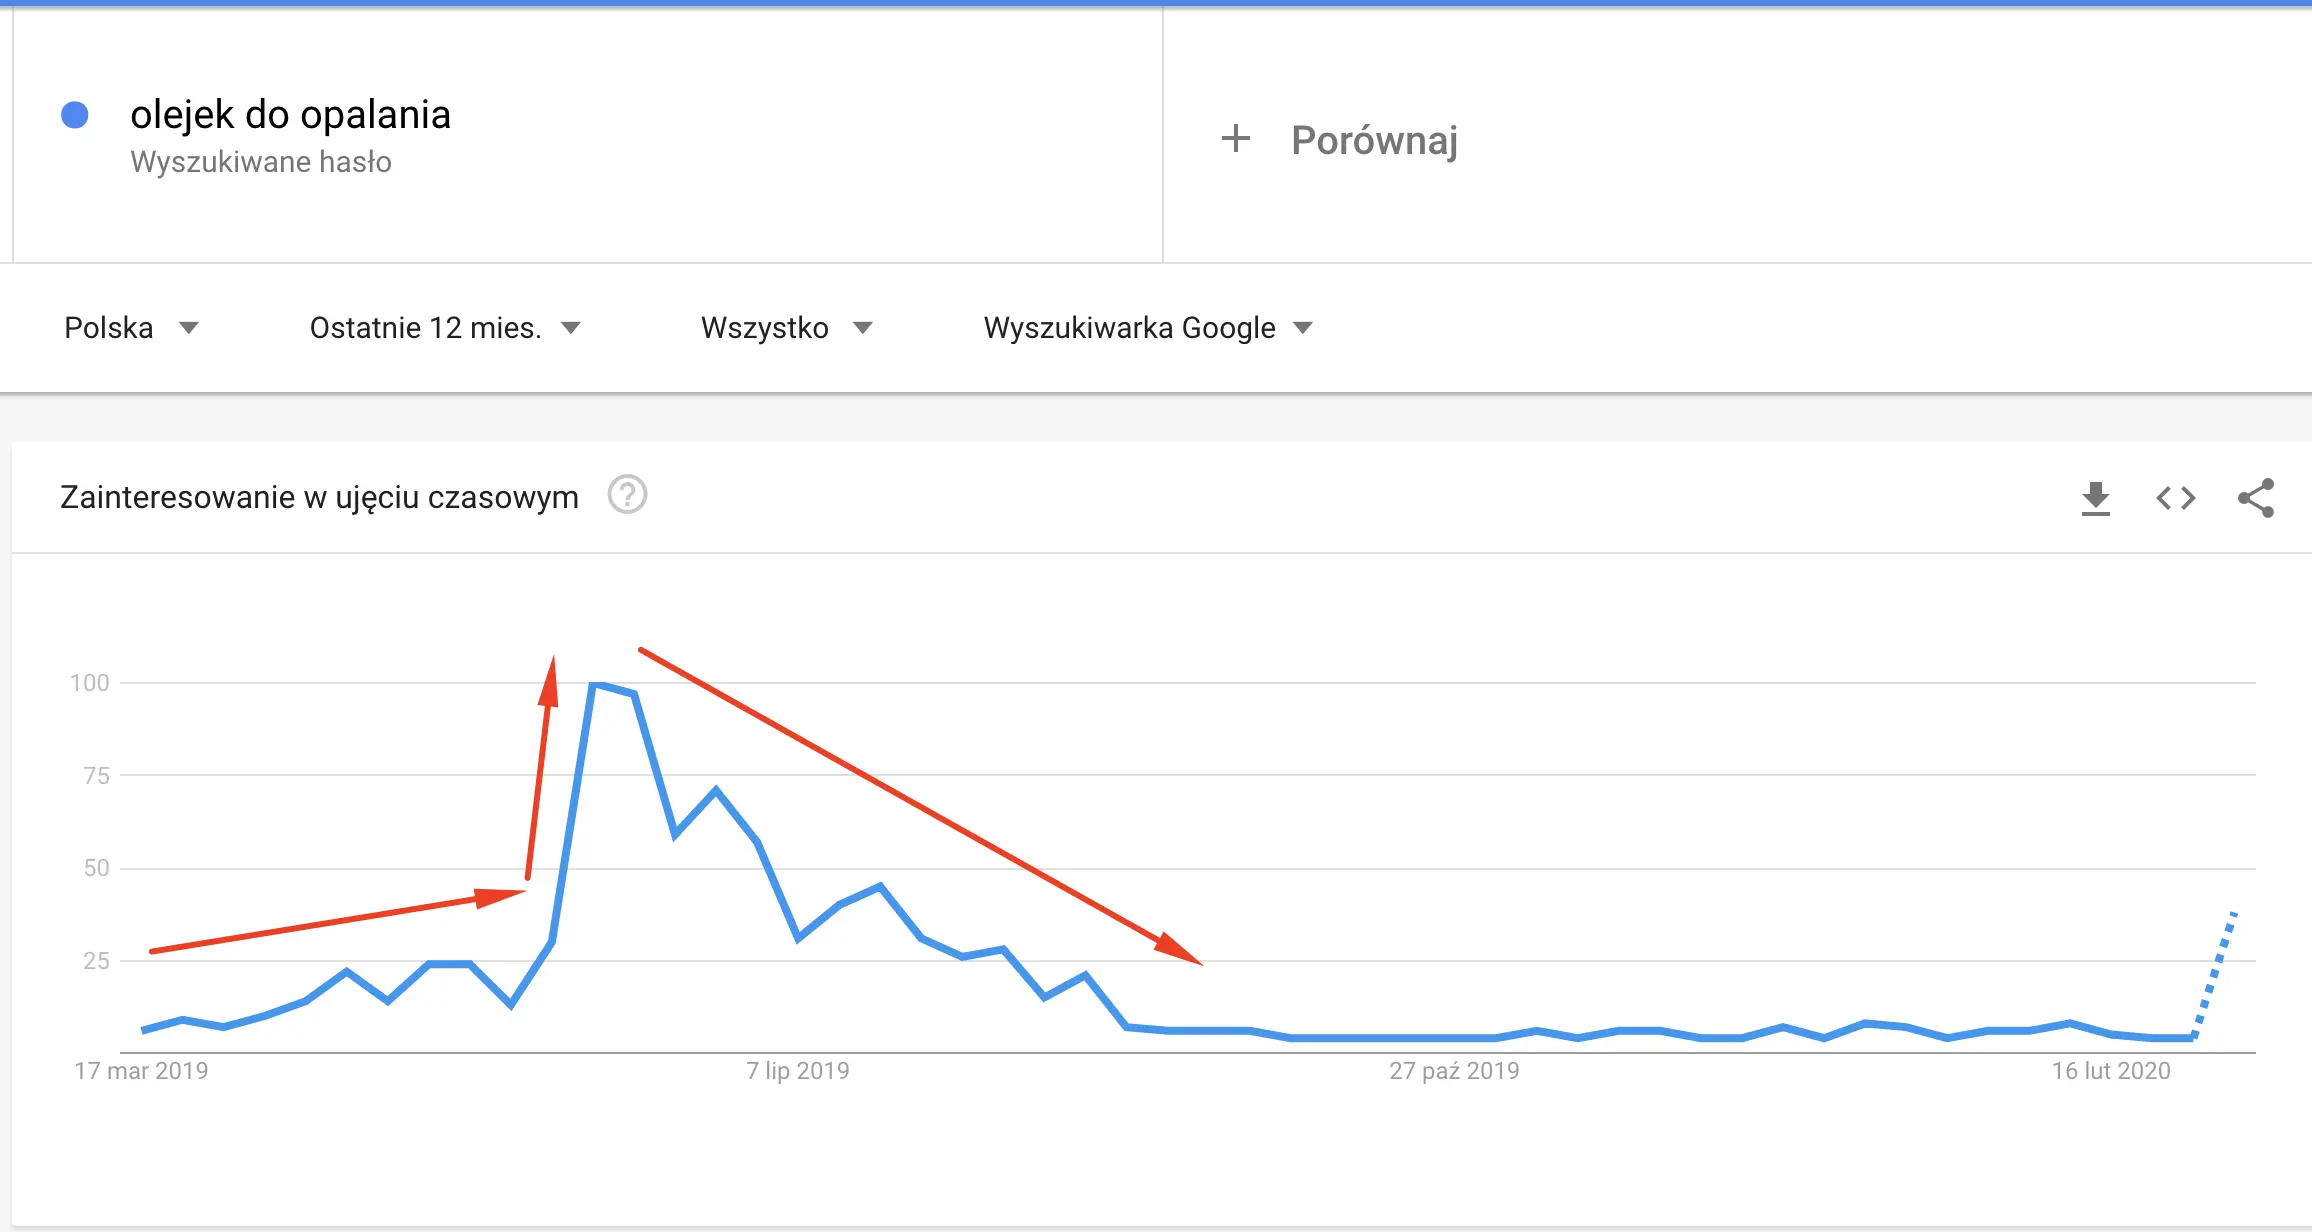The height and width of the screenshot is (1232, 2312).
Task: Click the Wyszukiwane hasło subtitle
Action: click(x=261, y=162)
